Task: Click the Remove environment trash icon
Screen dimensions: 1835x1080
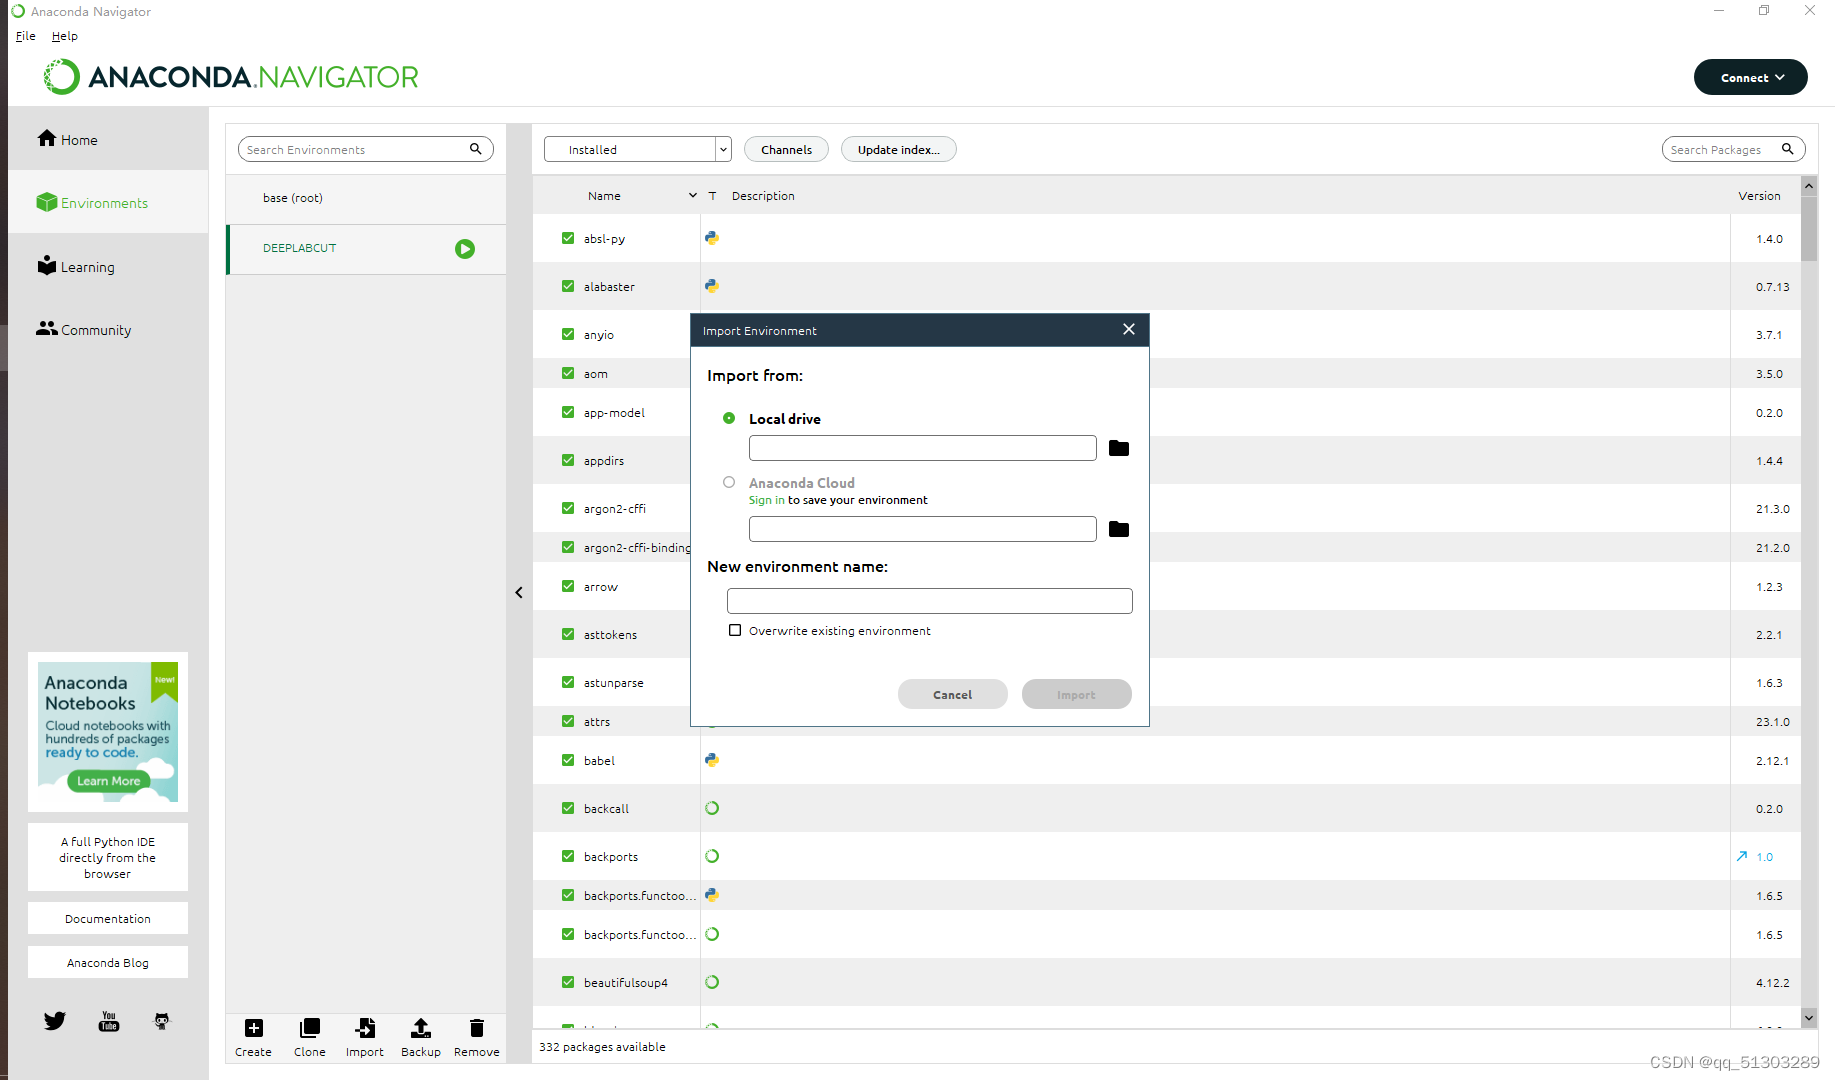Action: click(477, 1028)
